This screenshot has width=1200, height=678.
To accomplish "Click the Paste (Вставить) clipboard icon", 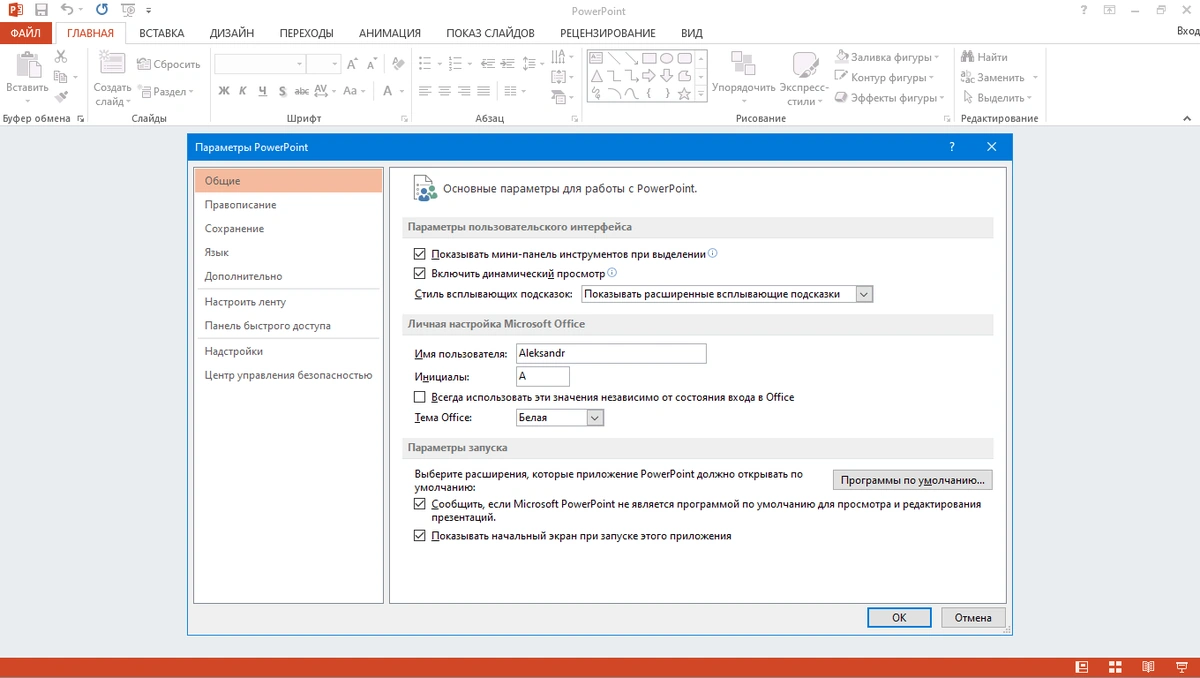I will [x=27, y=67].
